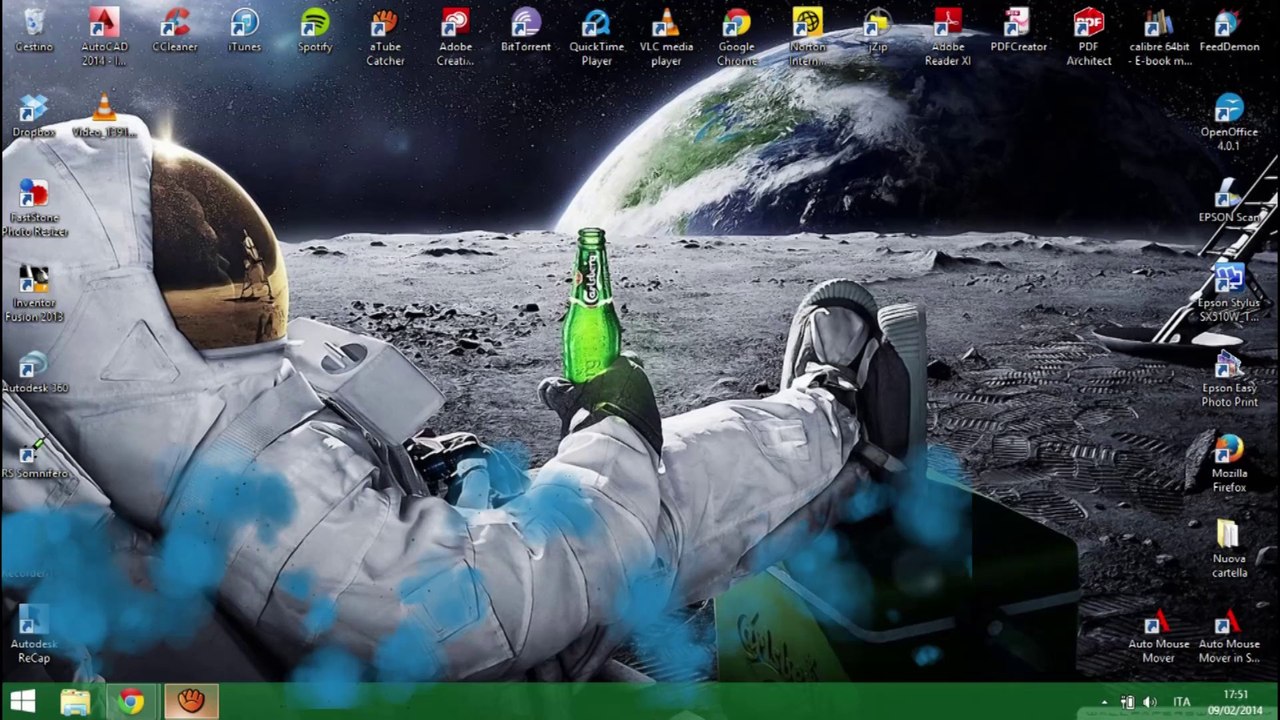Change the ITA input language

[x=1182, y=702]
